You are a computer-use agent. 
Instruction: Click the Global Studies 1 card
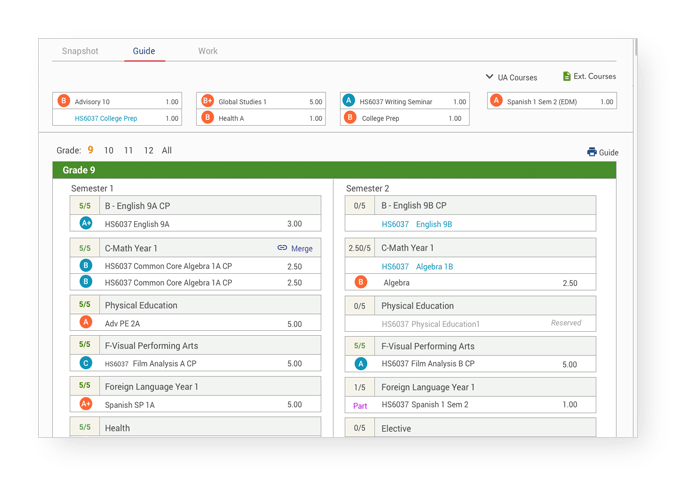(261, 101)
